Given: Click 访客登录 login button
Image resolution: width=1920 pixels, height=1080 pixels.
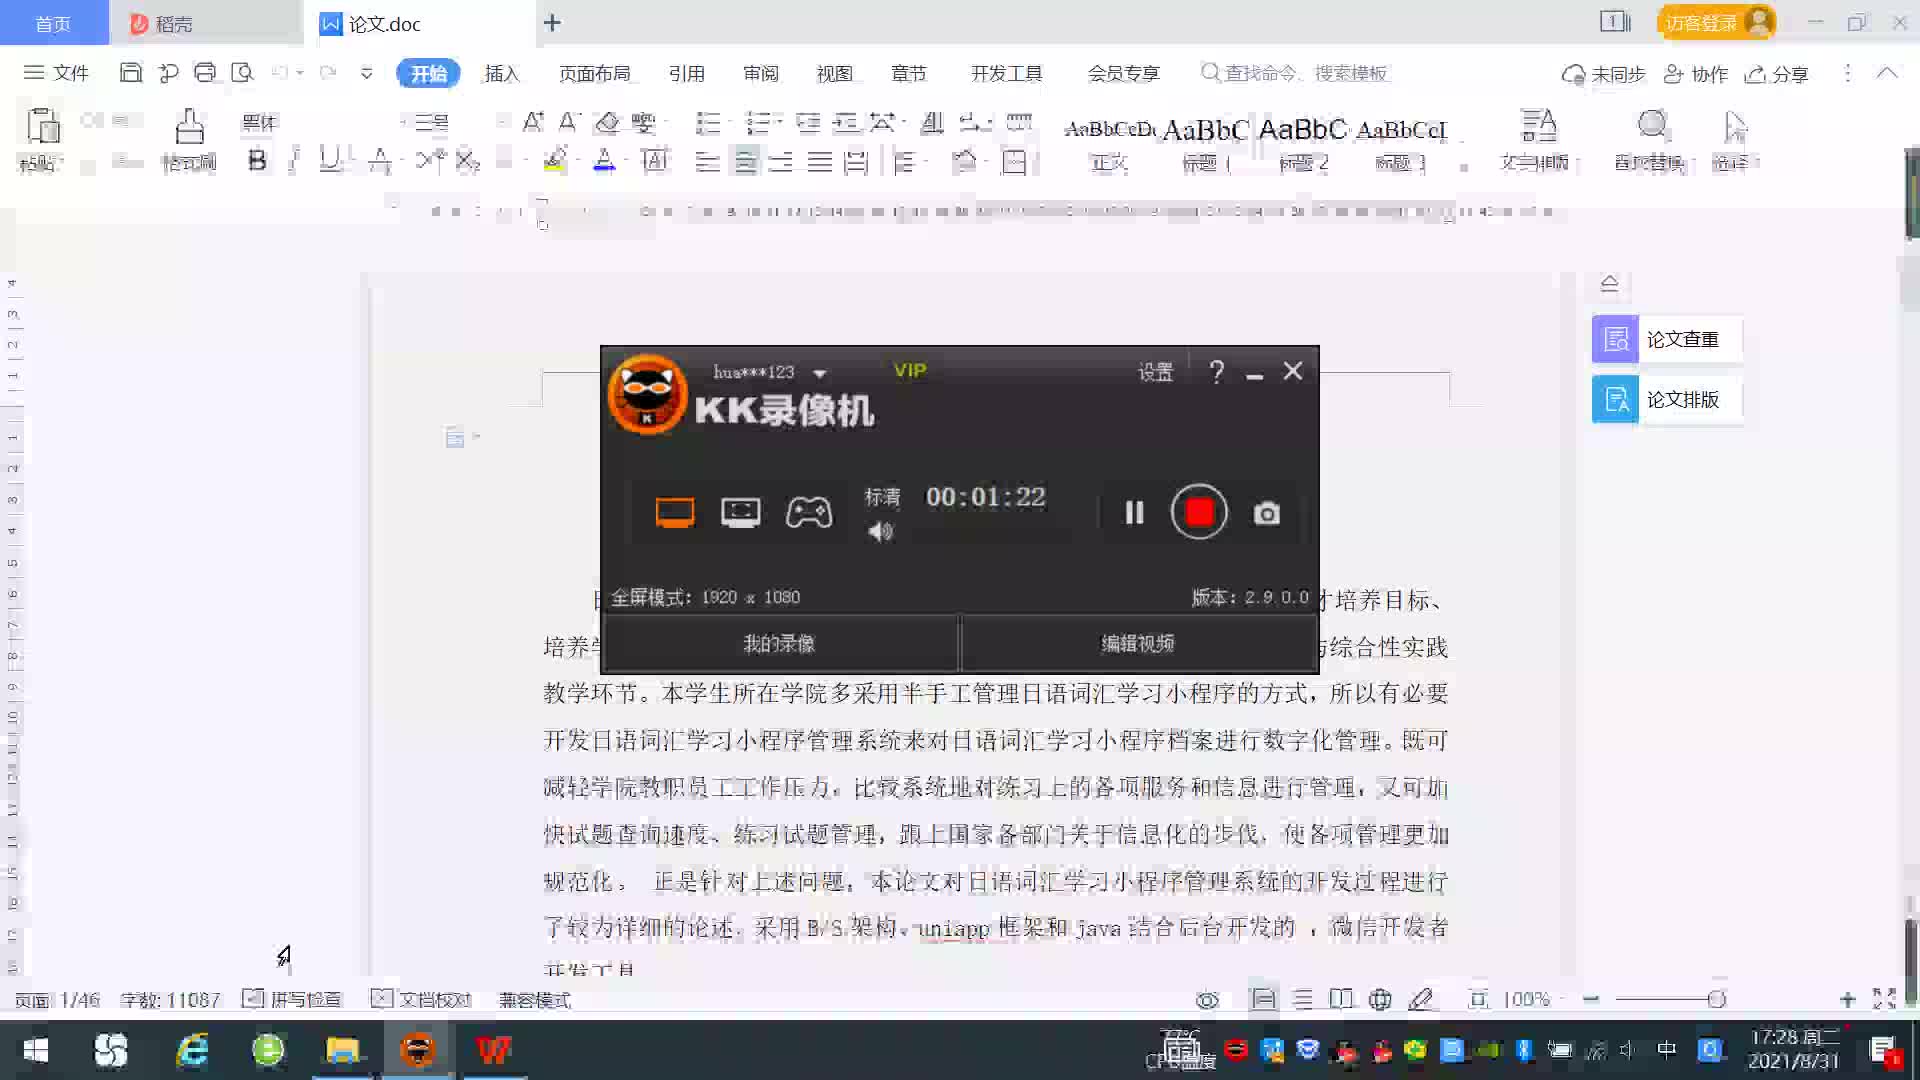Looking at the screenshot, I should pyautogui.click(x=1716, y=22).
